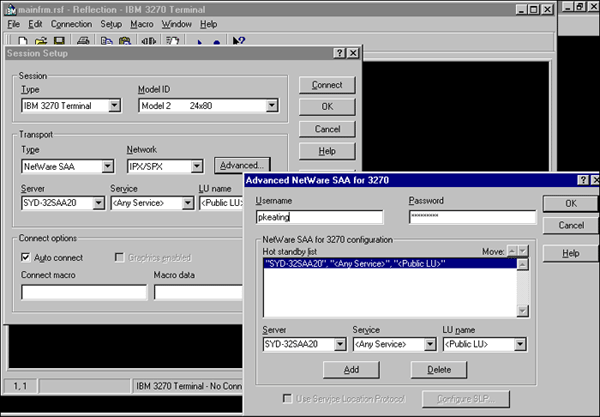Open the Model ID dropdown
The image size is (600, 417).
[272, 105]
